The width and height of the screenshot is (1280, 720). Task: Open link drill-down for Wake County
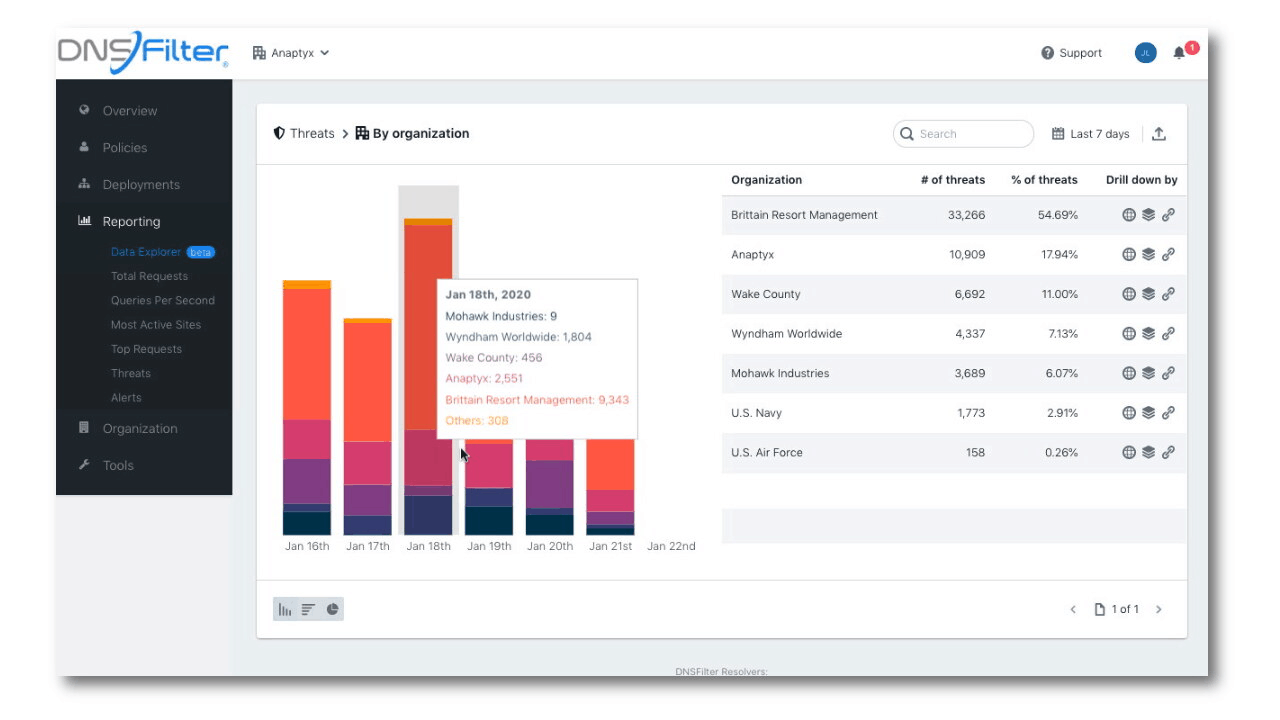pyautogui.click(x=1168, y=294)
